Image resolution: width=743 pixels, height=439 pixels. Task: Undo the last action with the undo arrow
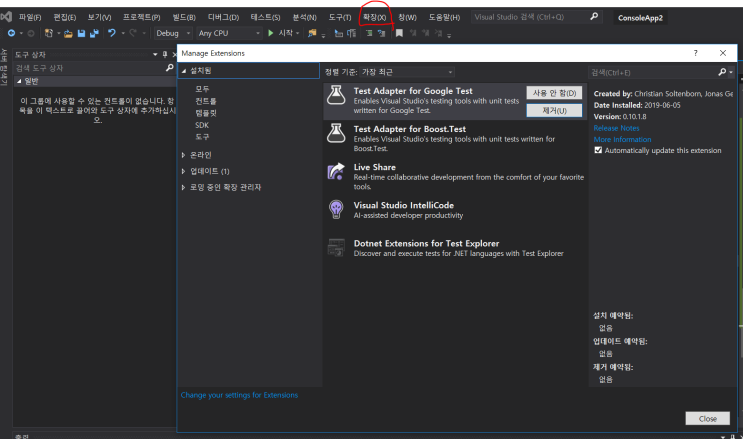[112, 33]
